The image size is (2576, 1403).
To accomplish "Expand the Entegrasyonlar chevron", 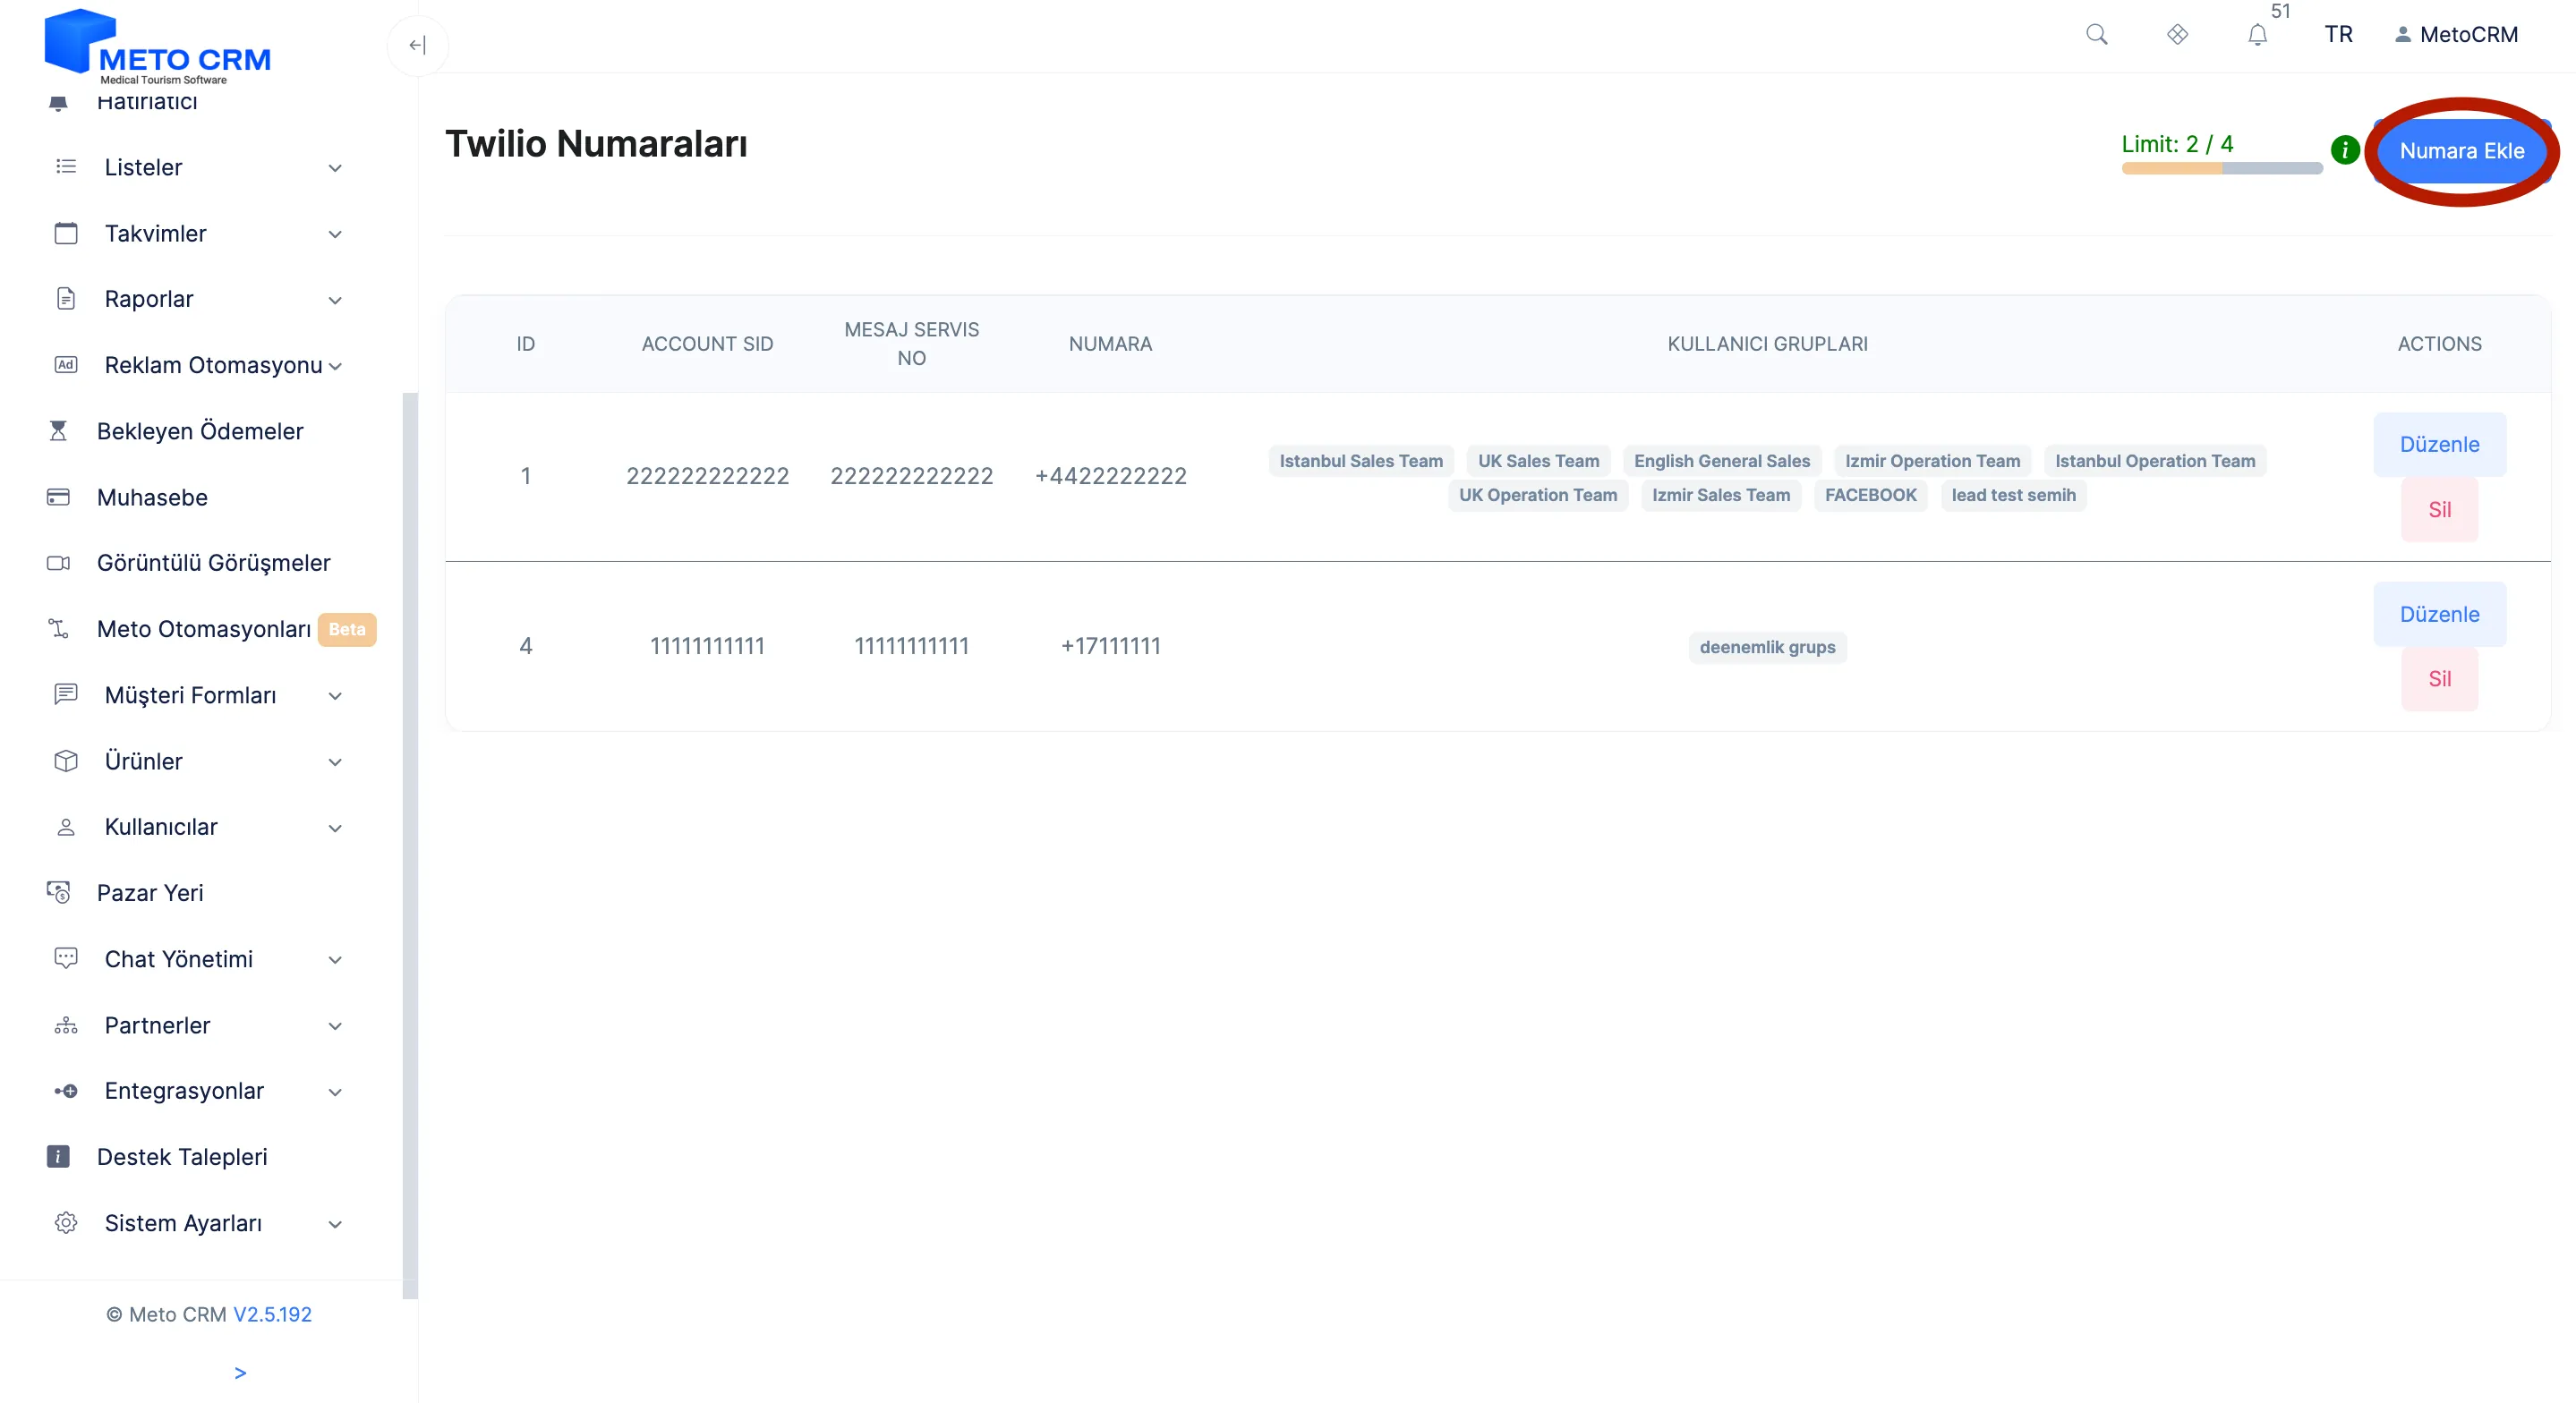I will tap(336, 1092).
